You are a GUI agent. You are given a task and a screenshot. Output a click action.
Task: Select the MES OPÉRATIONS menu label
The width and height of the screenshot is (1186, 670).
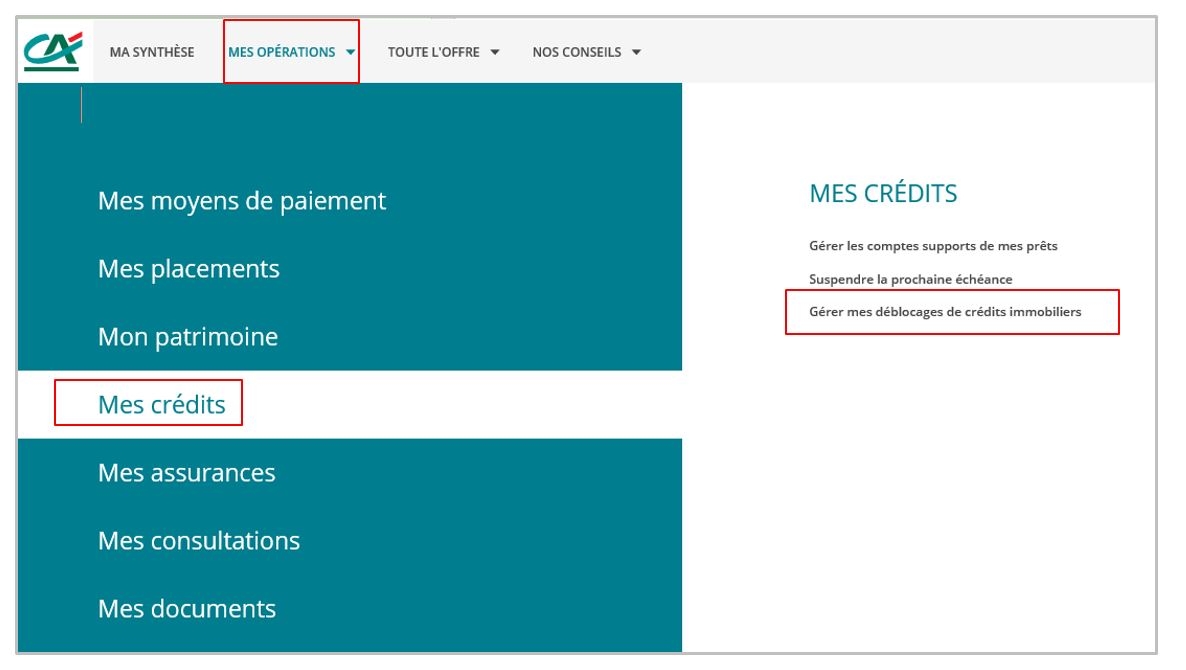coord(281,52)
